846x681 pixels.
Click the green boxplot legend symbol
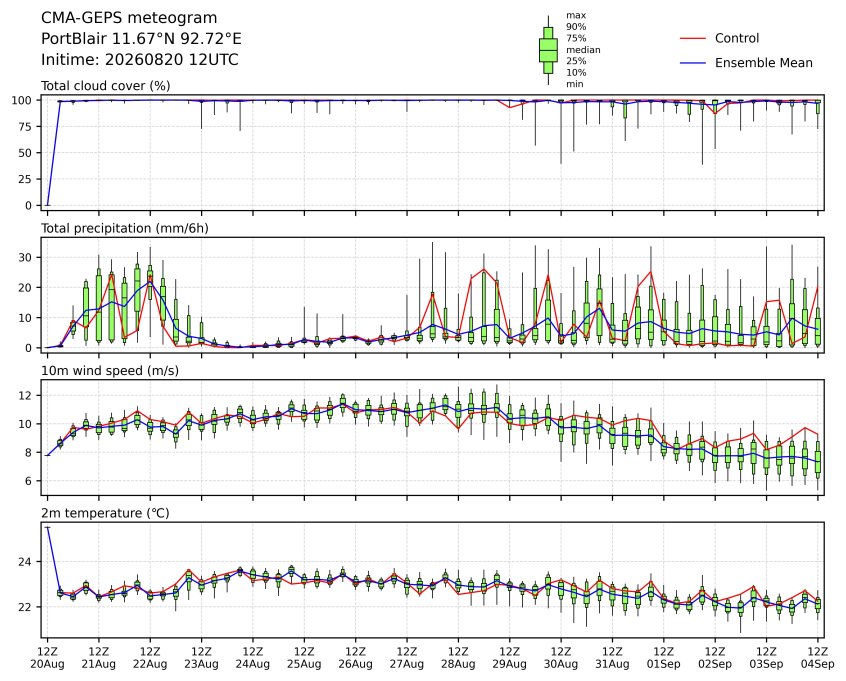548,50
